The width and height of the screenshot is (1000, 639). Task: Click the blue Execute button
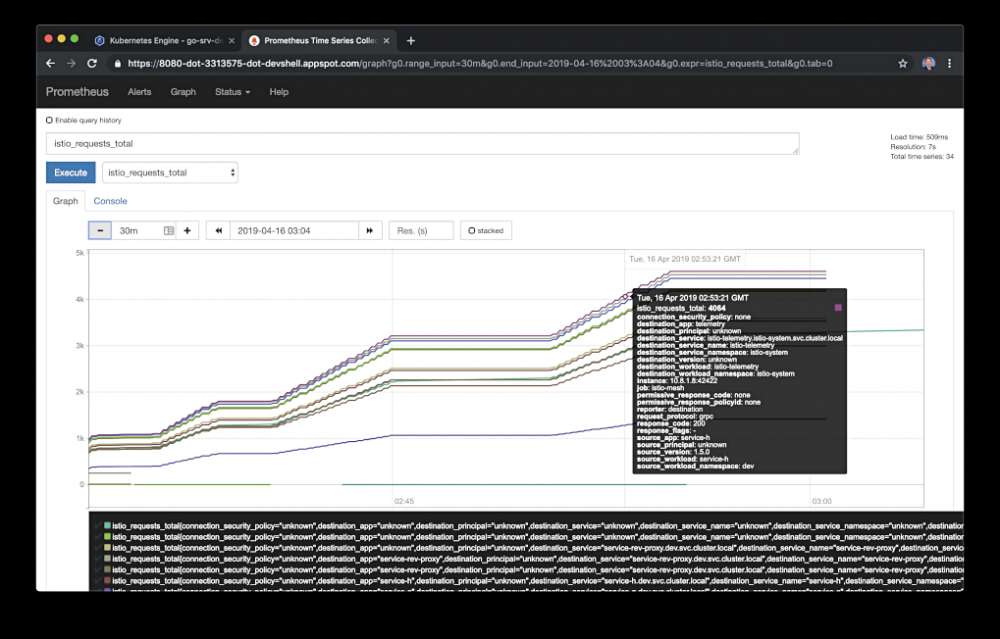[x=70, y=172]
